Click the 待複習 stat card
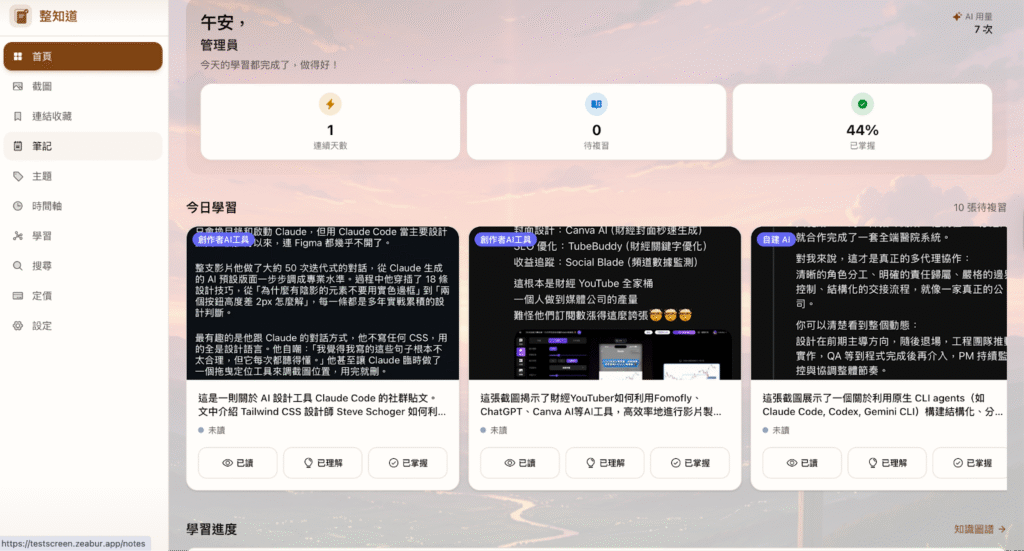 pos(596,121)
